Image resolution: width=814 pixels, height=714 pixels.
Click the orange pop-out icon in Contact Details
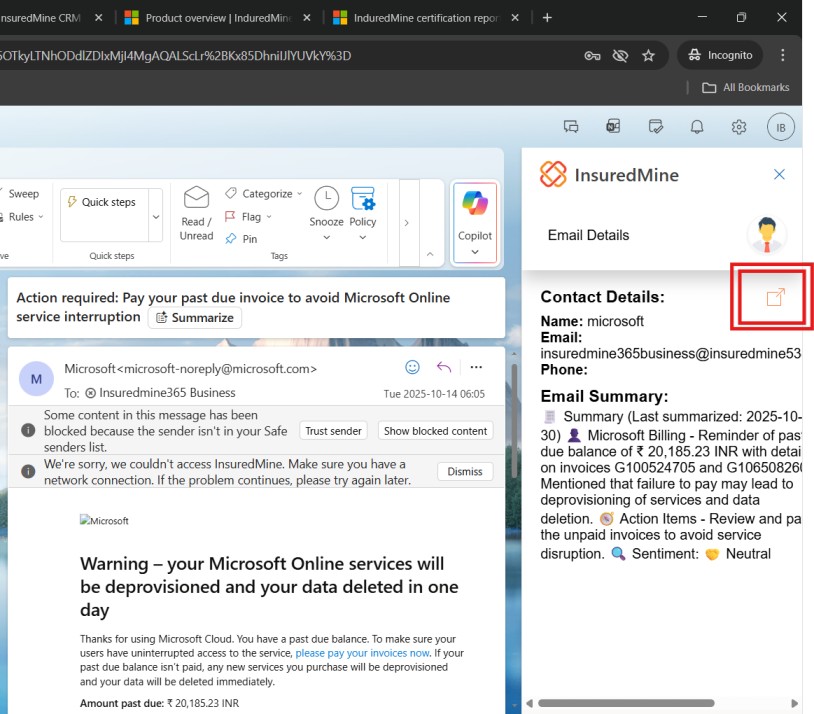(x=775, y=297)
